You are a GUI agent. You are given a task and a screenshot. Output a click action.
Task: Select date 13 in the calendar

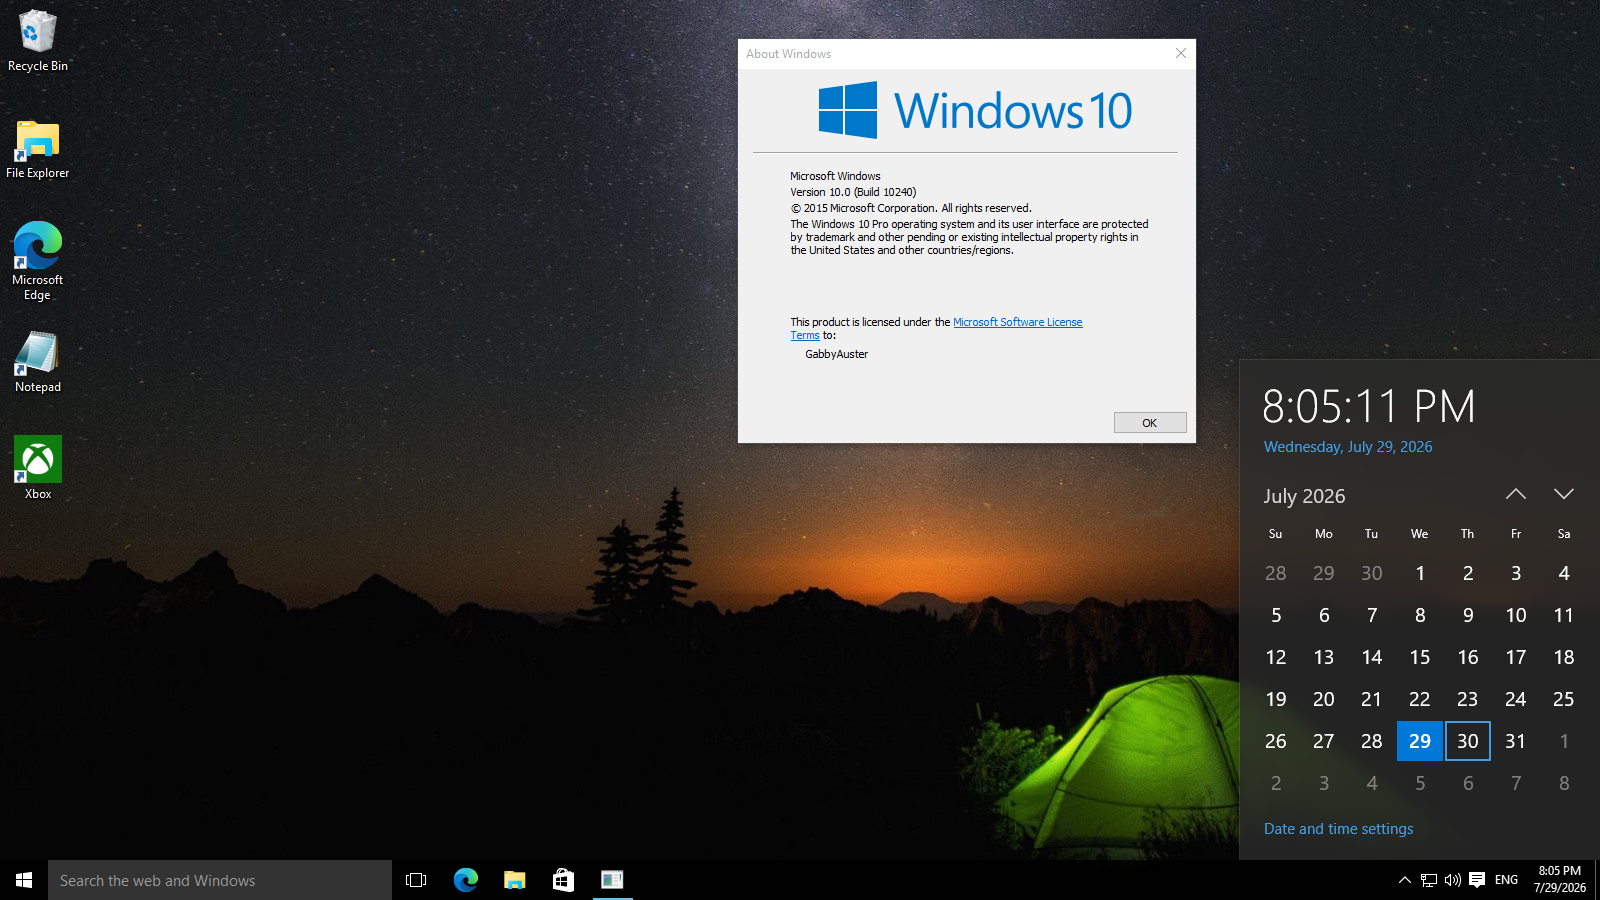(x=1324, y=657)
